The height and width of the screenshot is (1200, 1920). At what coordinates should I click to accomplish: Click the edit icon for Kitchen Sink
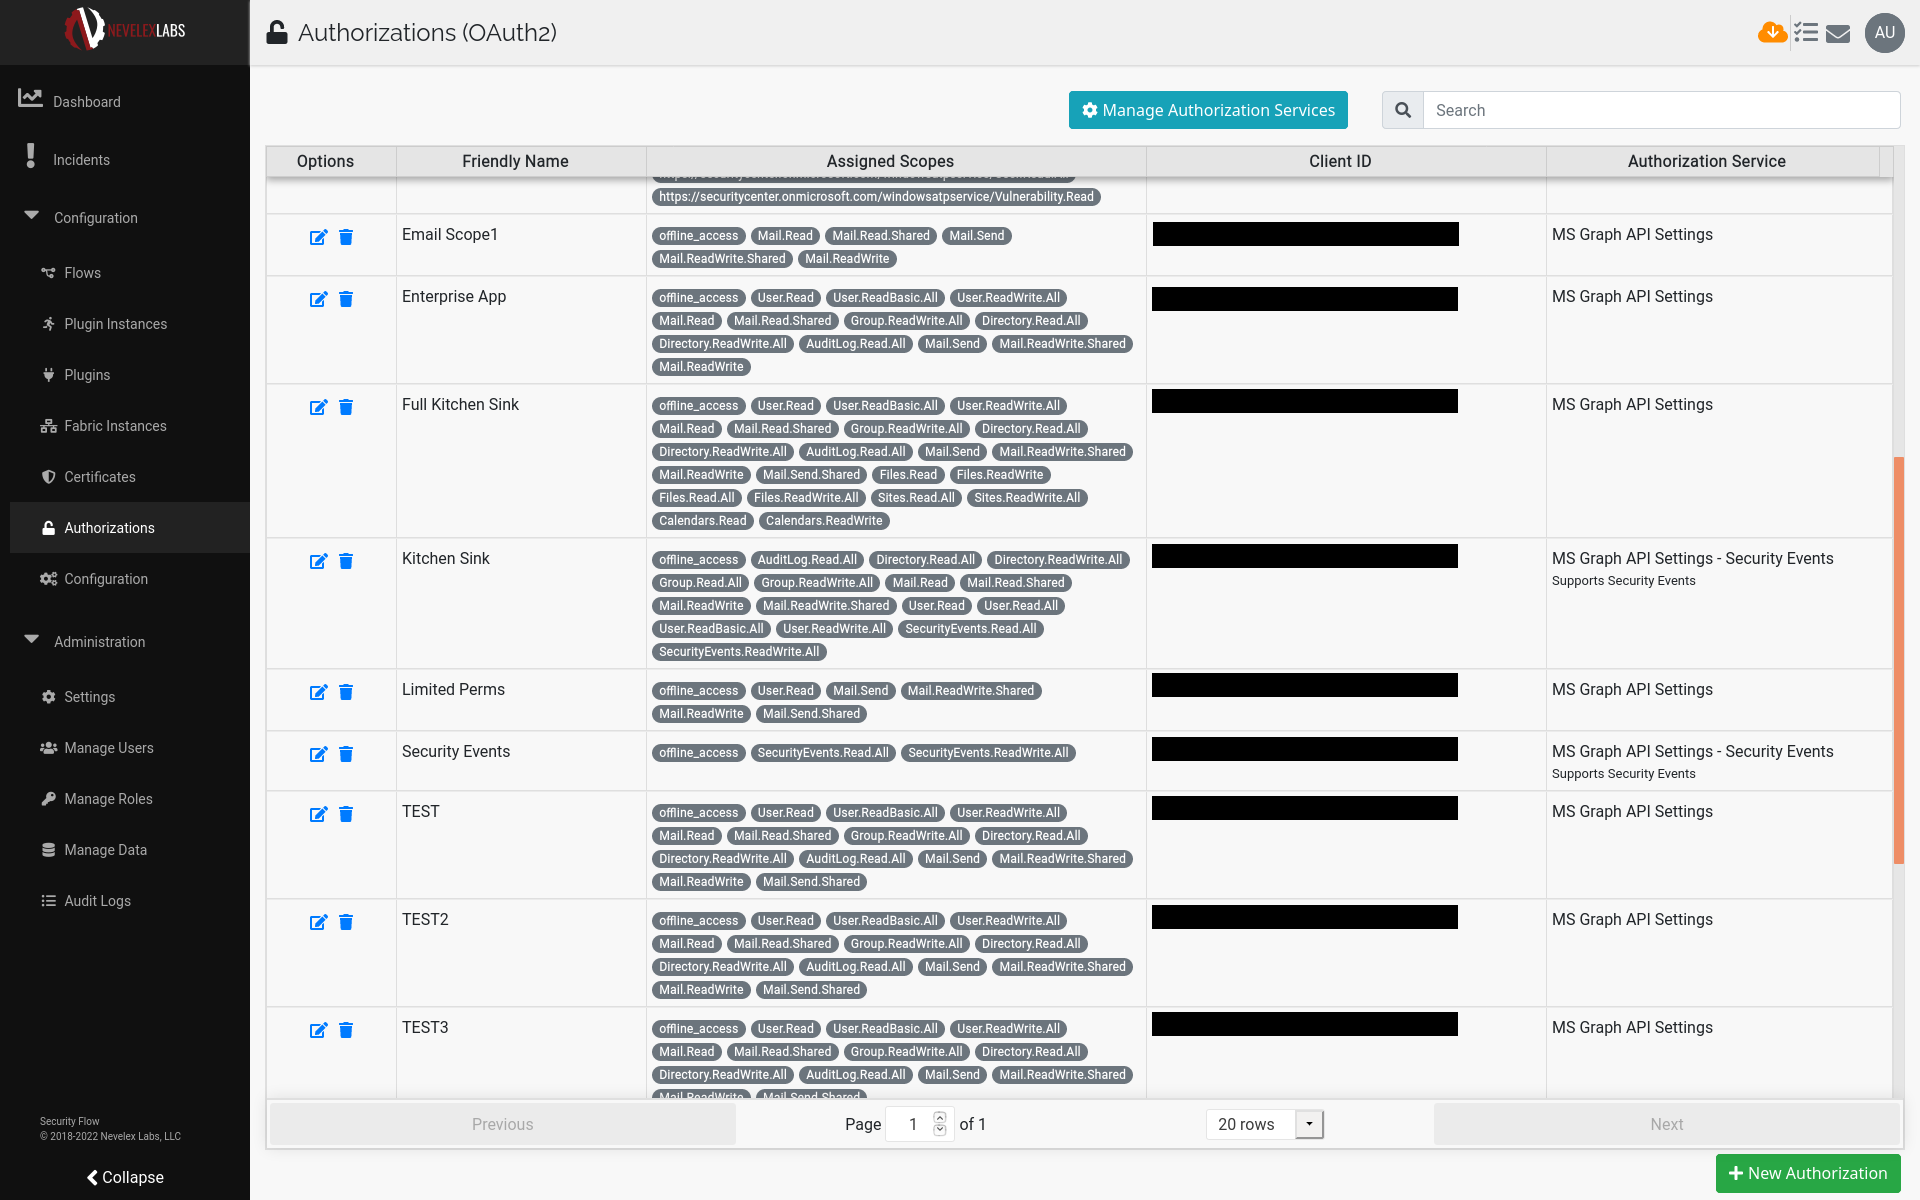(318, 561)
